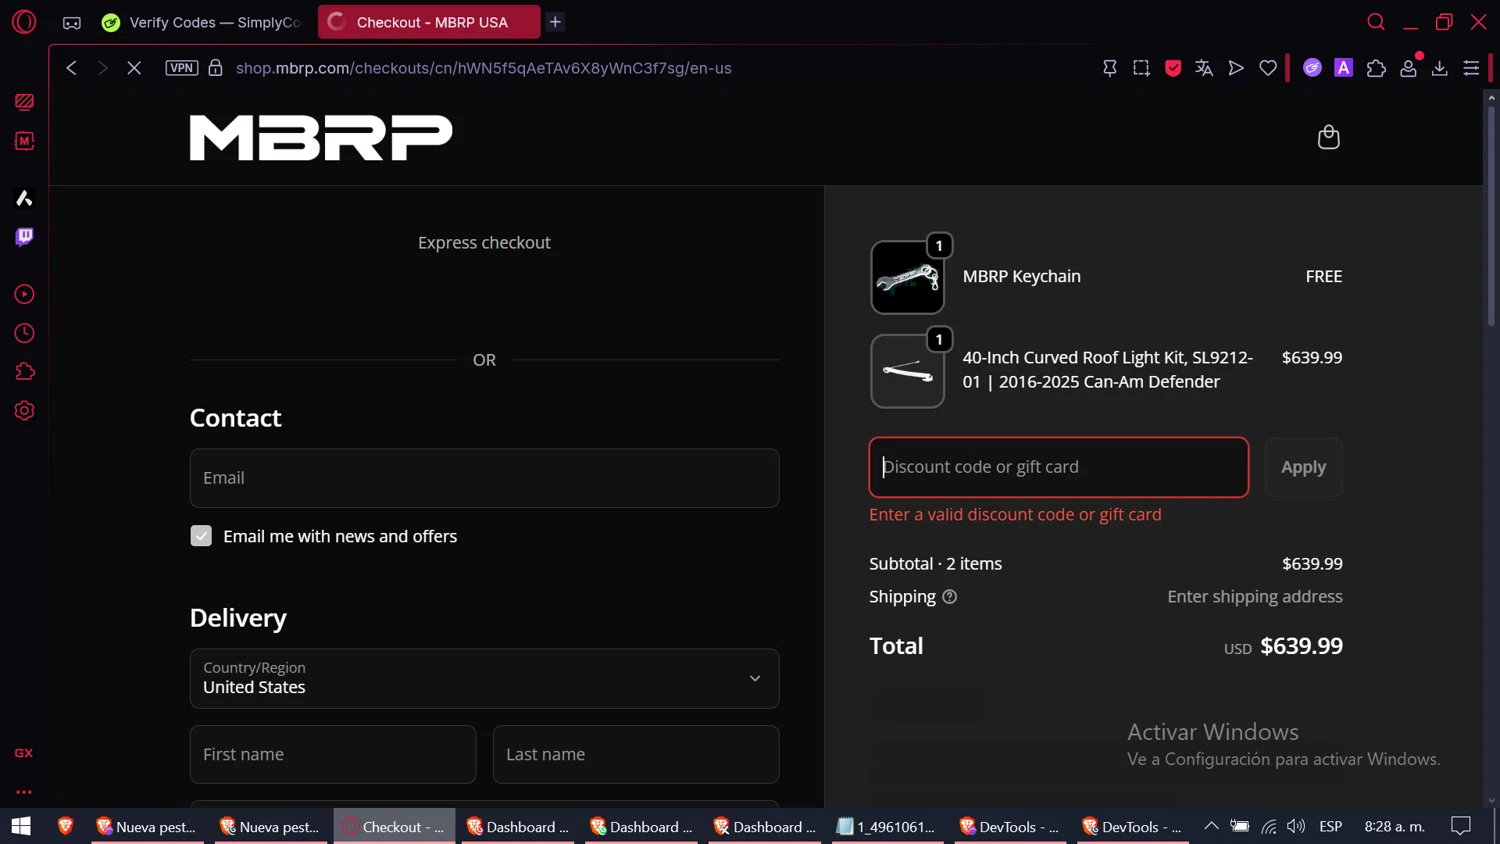Stop loading the checkout page
The height and width of the screenshot is (844, 1500).
(134, 68)
